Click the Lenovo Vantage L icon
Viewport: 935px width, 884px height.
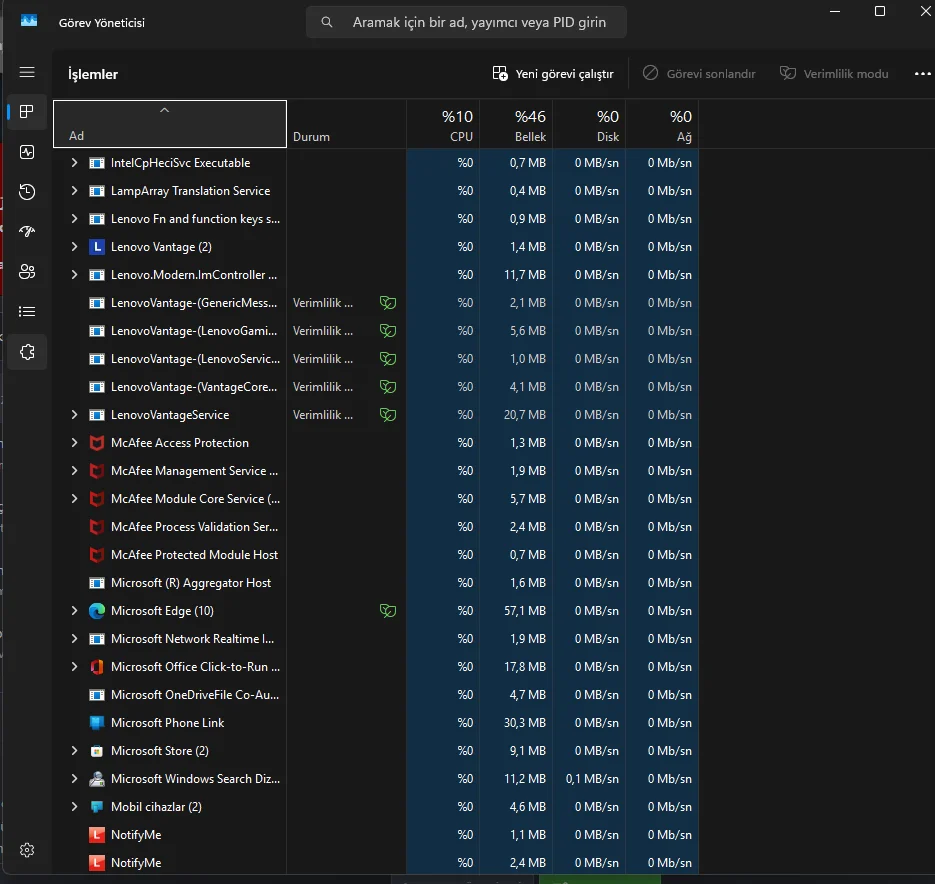coord(97,247)
